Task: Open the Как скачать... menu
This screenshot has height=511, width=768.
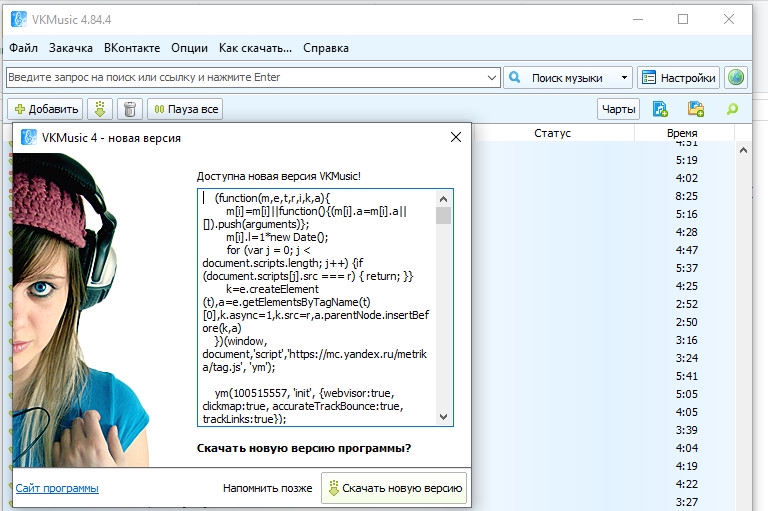Action: [x=255, y=48]
